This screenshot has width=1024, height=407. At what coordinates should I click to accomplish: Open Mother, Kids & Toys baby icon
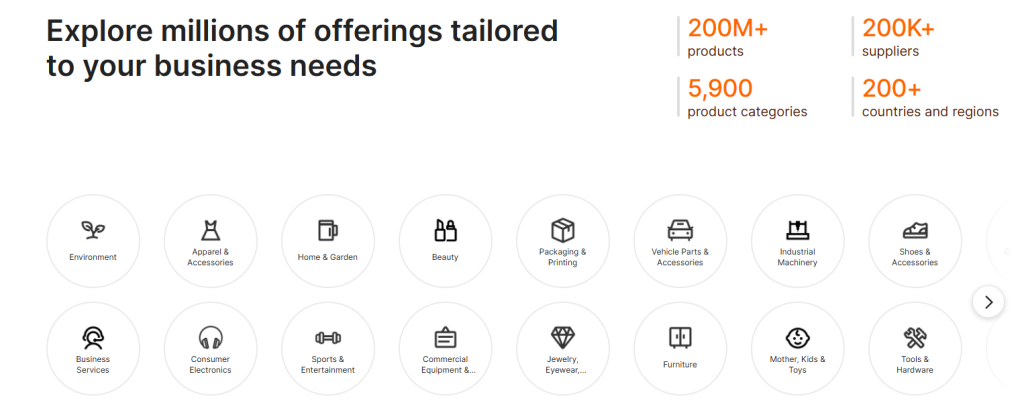(797, 338)
